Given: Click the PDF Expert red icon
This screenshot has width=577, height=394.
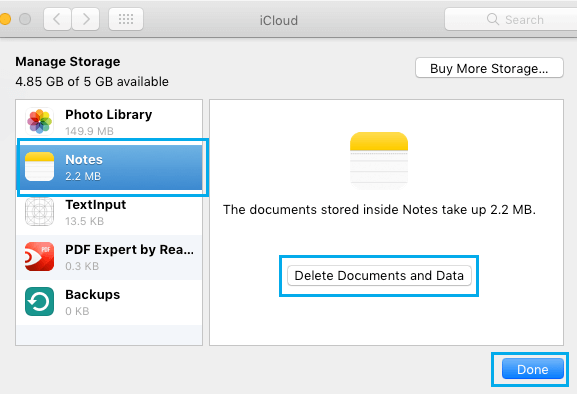Looking at the screenshot, I should [39, 256].
